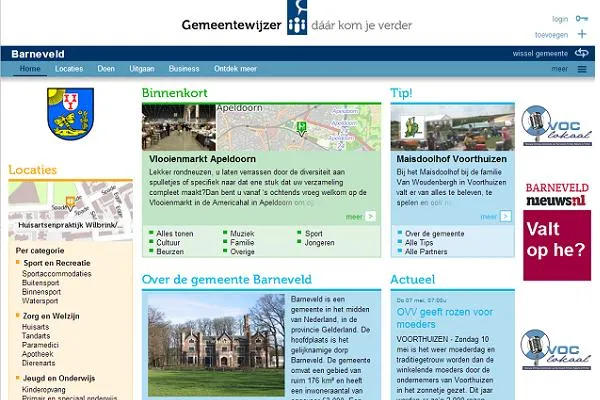Select the Home tab
This screenshot has height=400, width=600.
[x=30, y=69]
